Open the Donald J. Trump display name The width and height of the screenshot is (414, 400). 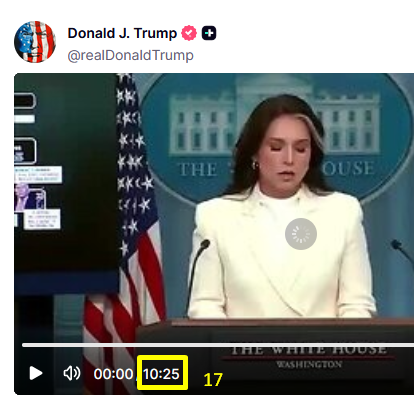(122, 33)
